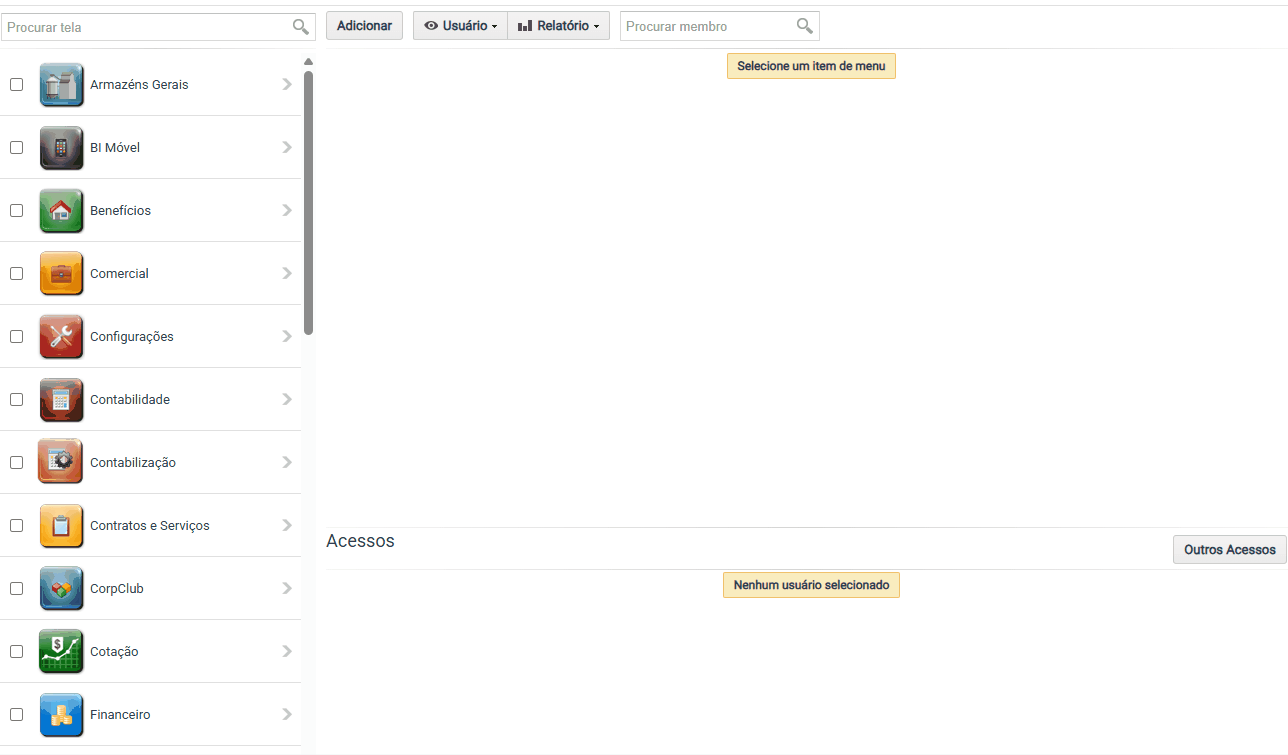Select the CorpClub menu label
The width and height of the screenshot is (1288, 755).
[117, 589]
